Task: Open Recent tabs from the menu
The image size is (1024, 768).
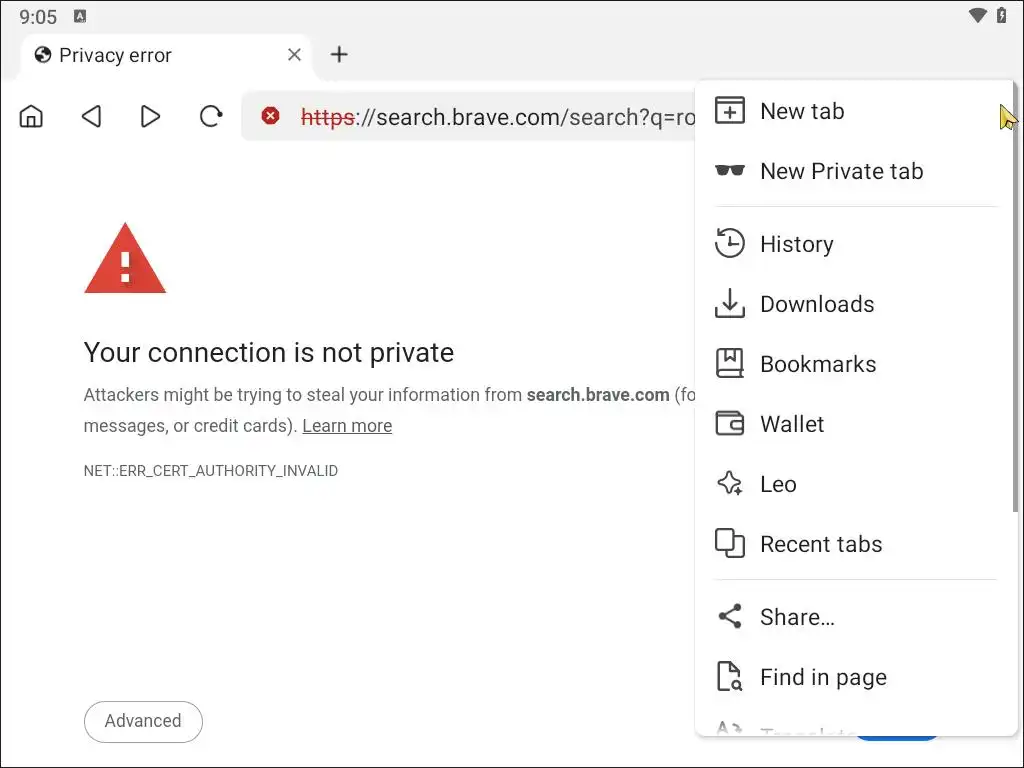Action: click(854, 544)
